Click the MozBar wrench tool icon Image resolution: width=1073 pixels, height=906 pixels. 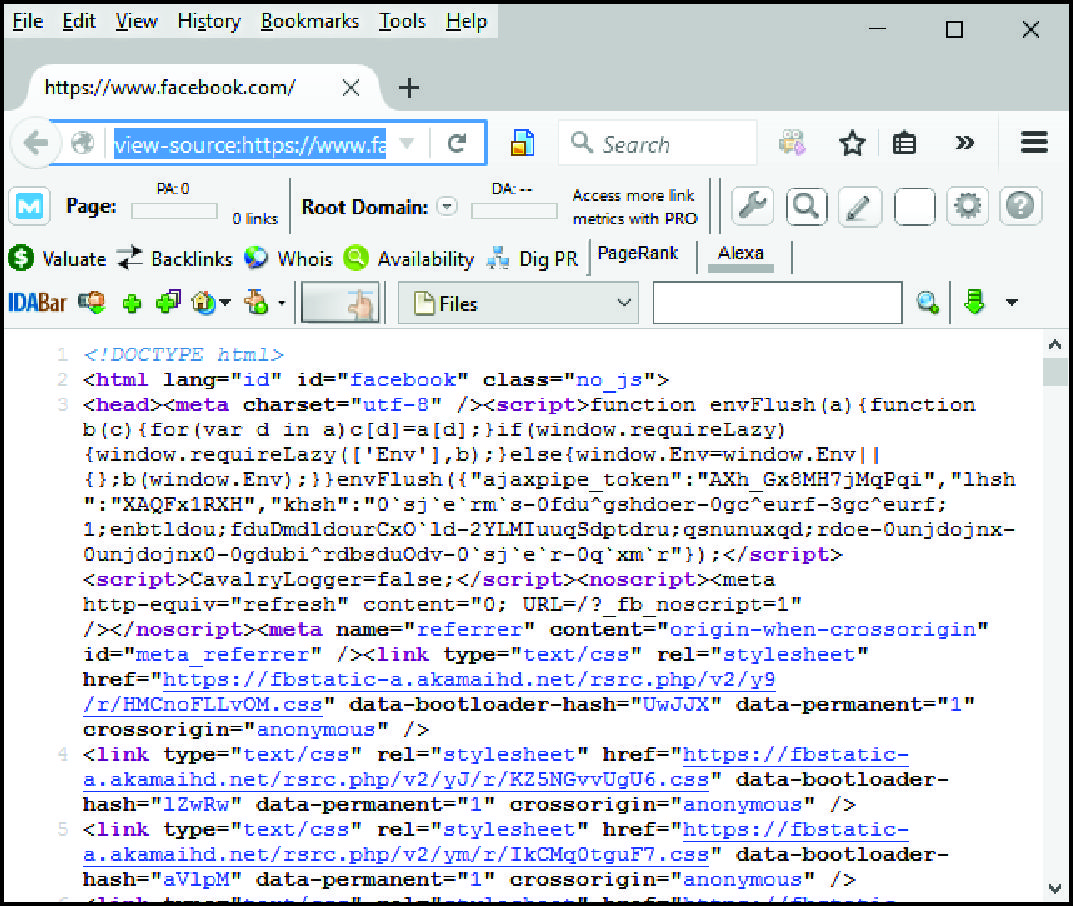[752, 206]
